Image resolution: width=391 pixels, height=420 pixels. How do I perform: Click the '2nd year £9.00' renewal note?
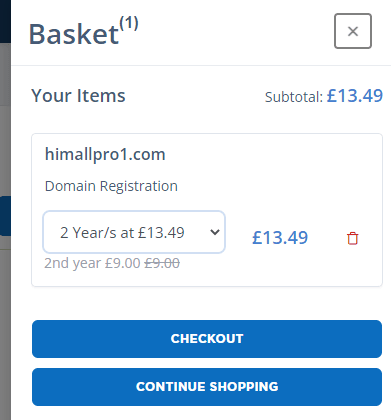92,263
